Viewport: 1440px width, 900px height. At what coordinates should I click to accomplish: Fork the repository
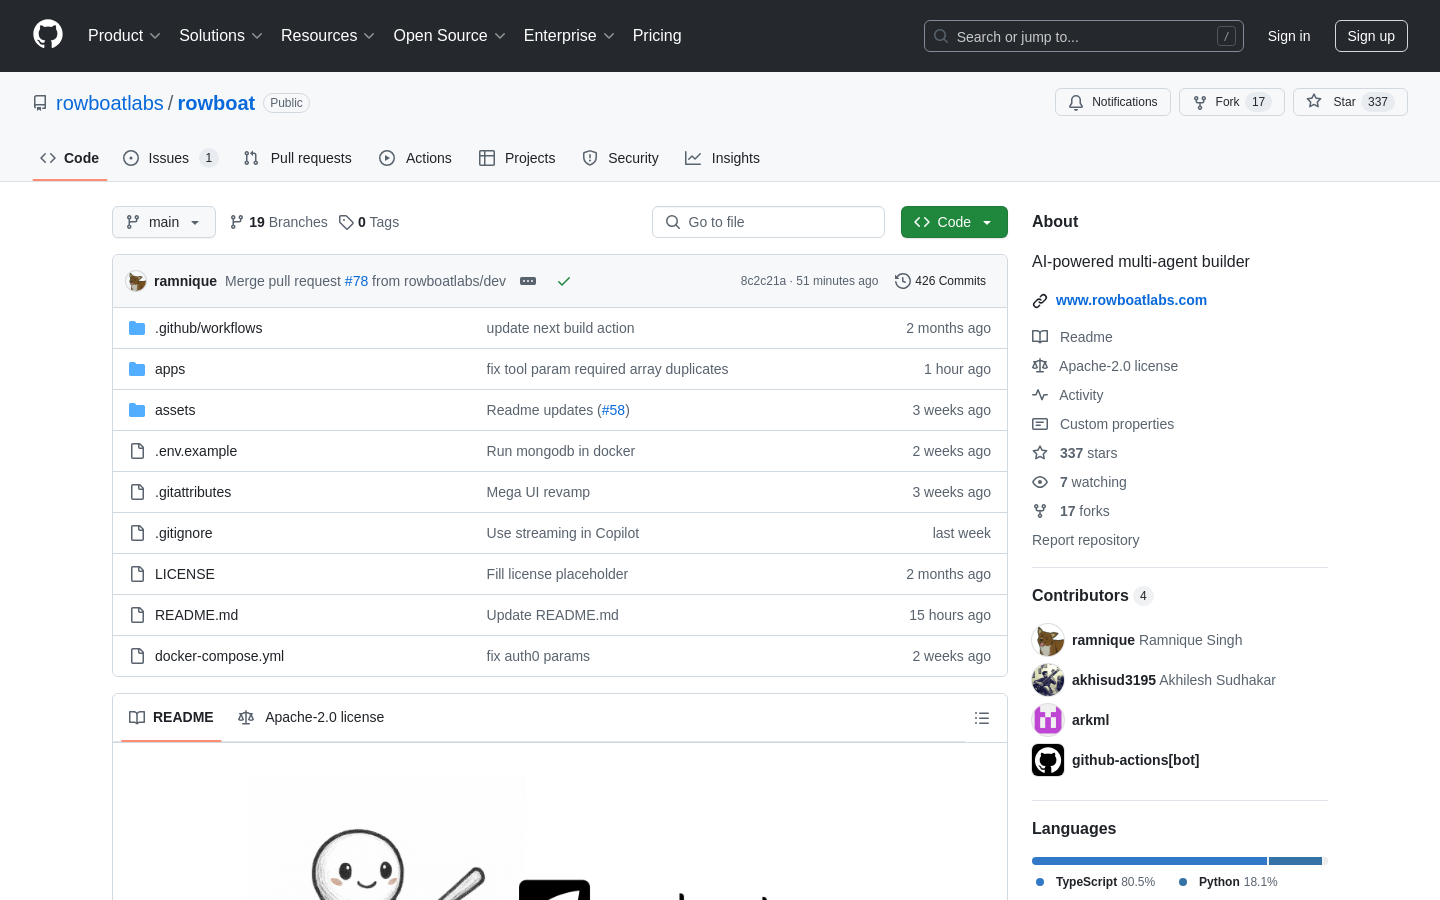click(x=1231, y=102)
